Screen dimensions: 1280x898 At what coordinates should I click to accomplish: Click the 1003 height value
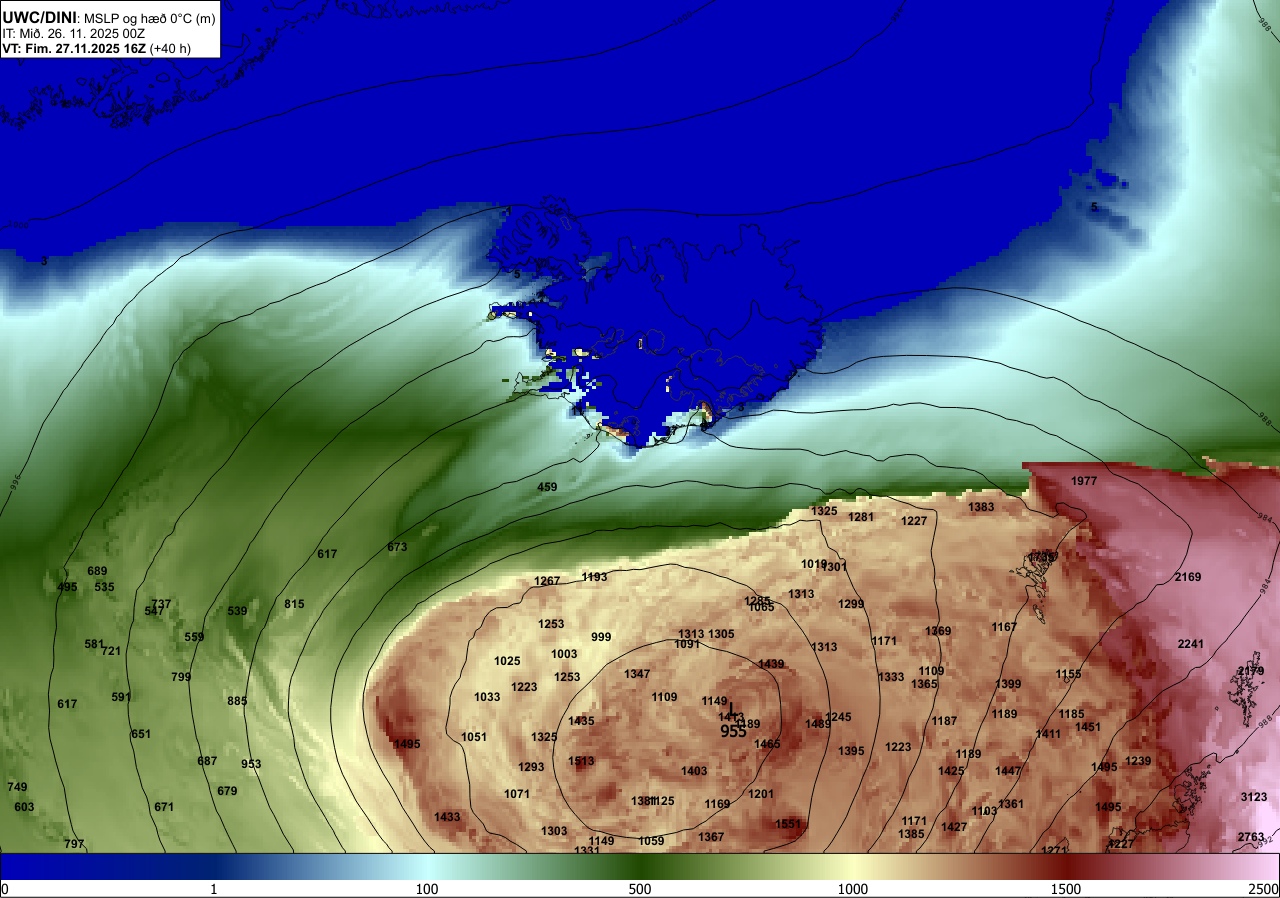(564, 654)
